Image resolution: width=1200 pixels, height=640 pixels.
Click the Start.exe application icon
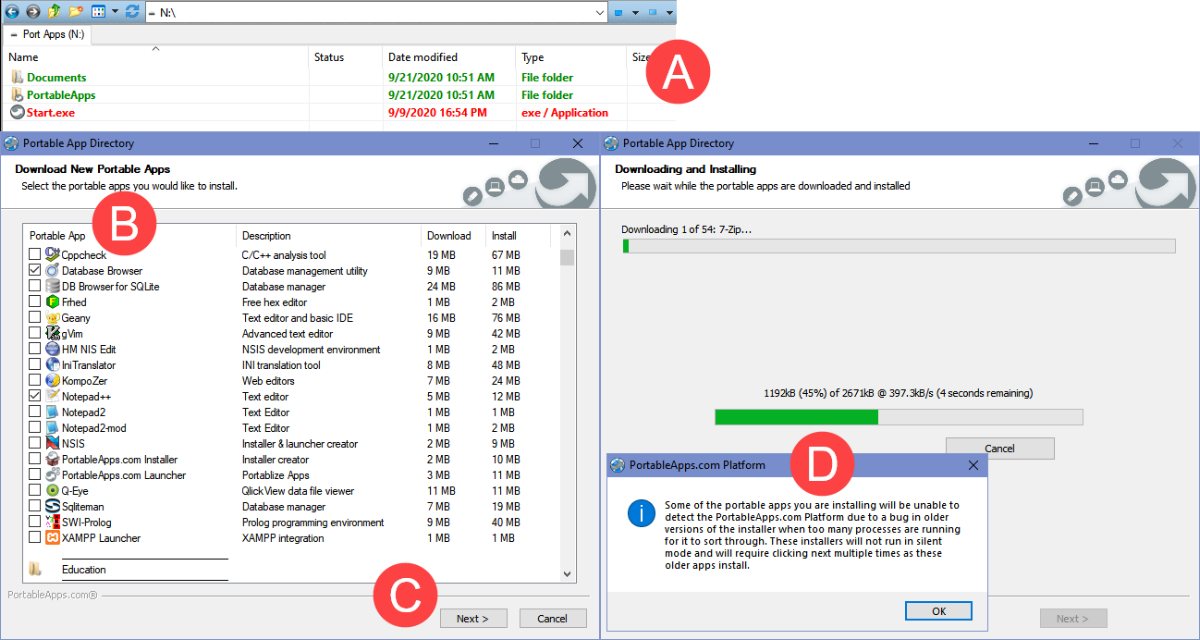click(17, 112)
